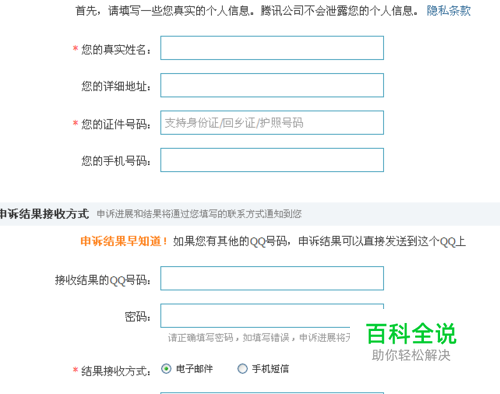Click the 结果接收方式 field label

(116, 371)
